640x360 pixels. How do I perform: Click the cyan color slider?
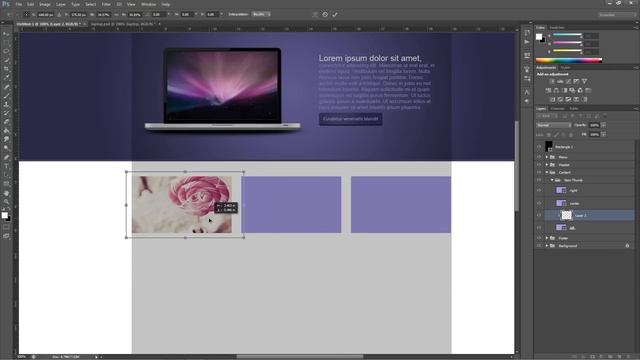coord(567,35)
